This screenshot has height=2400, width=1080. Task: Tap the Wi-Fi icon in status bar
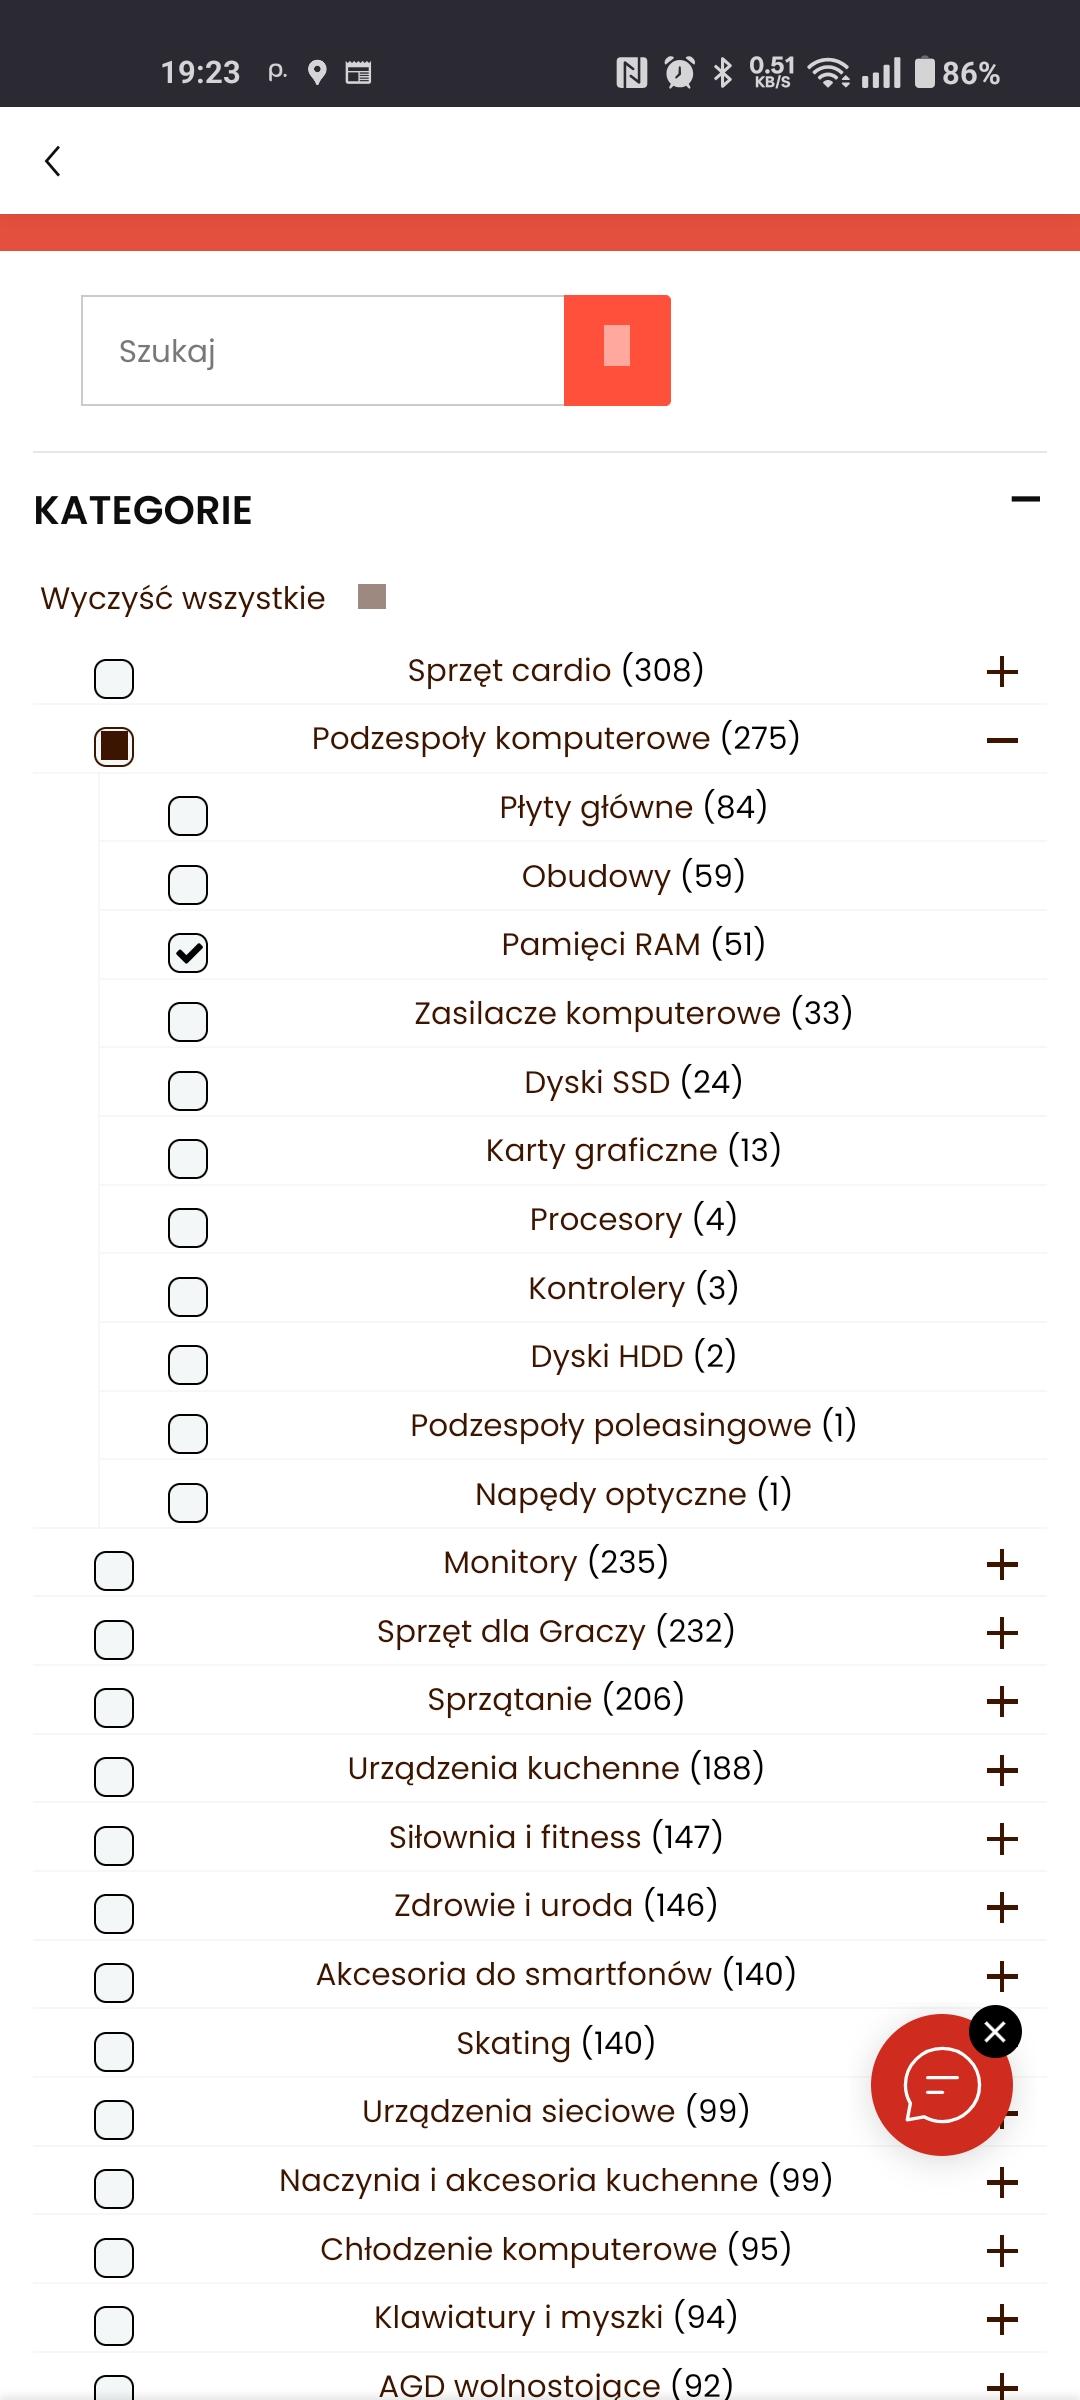click(x=828, y=72)
